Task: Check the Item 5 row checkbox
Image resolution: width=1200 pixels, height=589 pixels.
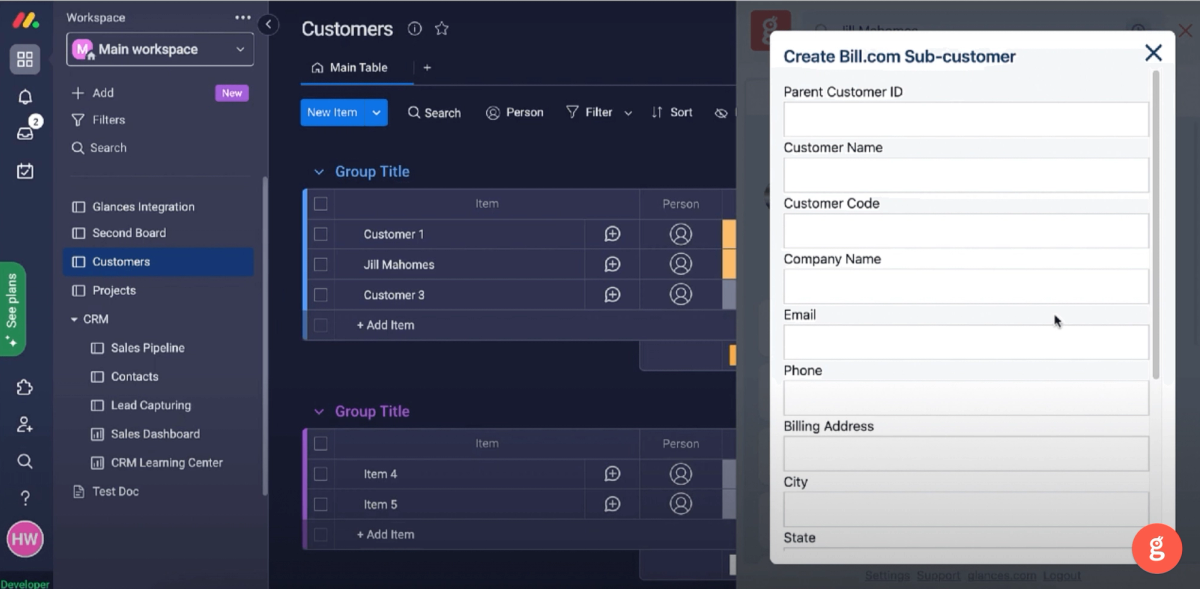Action: (320, 504)
